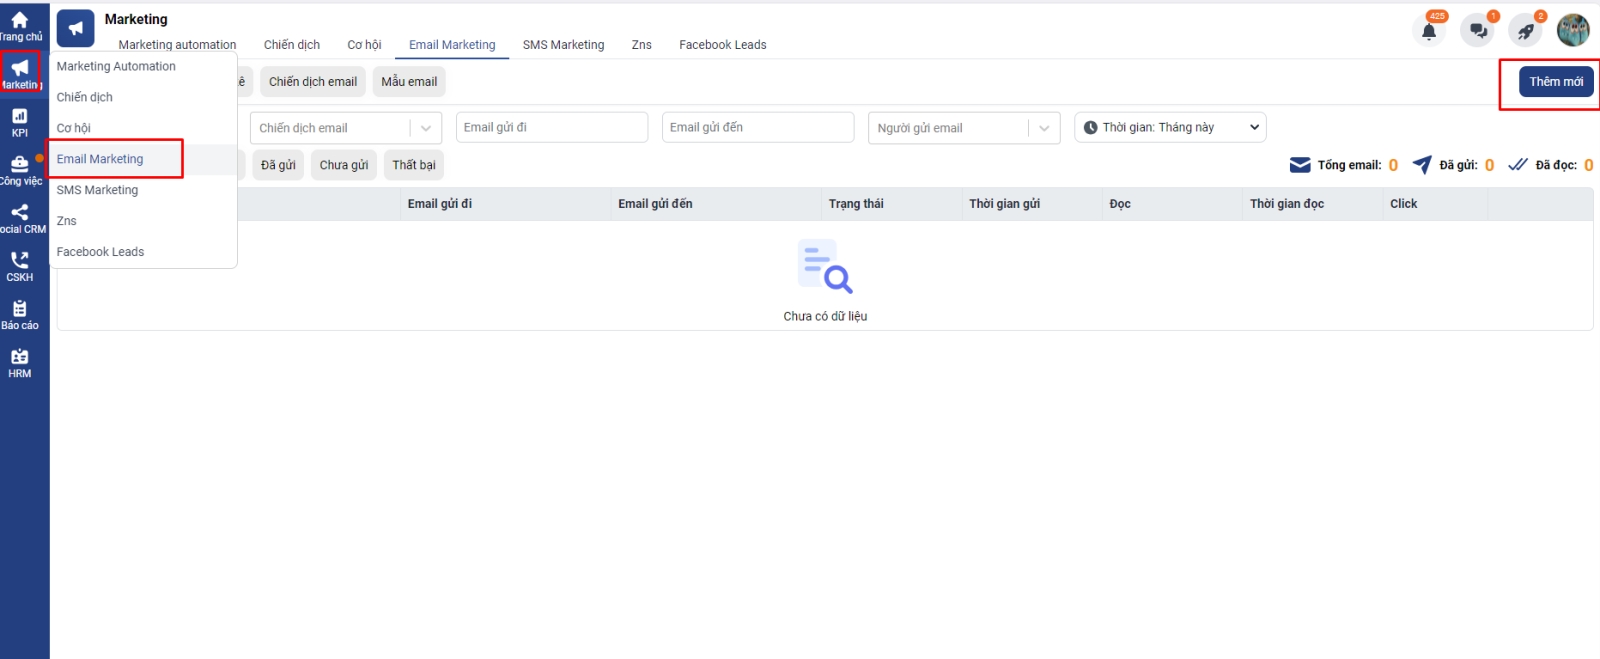This screenshot has width=1600, height=659.
Task: Open the user profile avatar
Action: coord(1573,30)
